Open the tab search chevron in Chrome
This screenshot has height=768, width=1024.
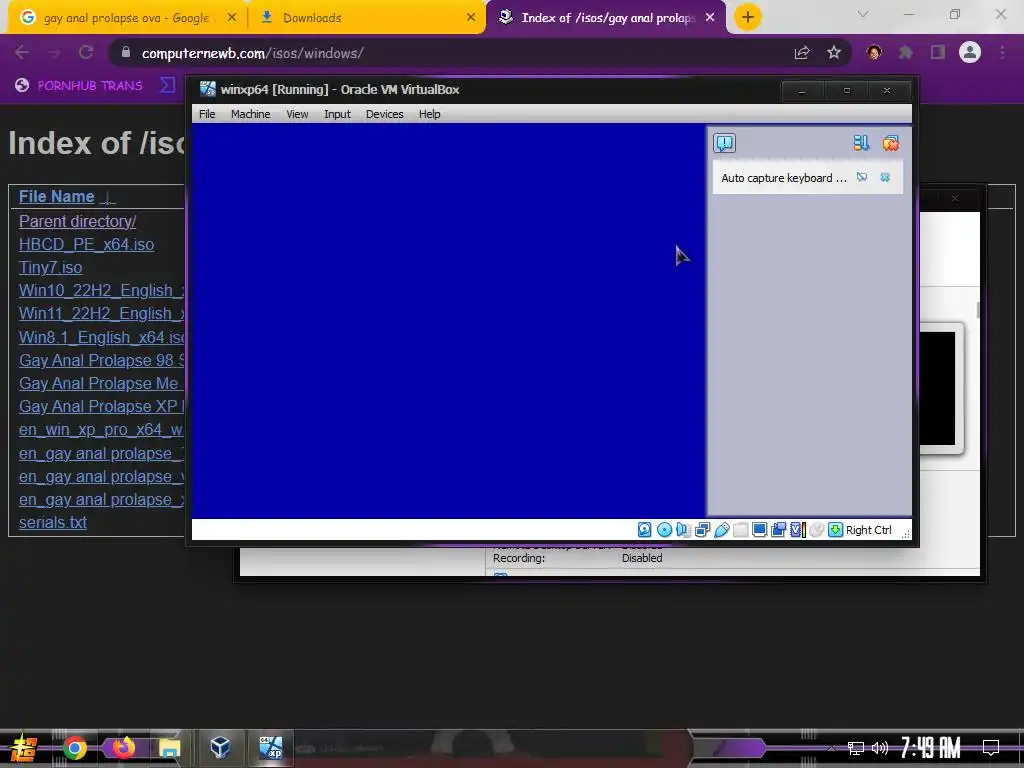(x=863, y=14)
